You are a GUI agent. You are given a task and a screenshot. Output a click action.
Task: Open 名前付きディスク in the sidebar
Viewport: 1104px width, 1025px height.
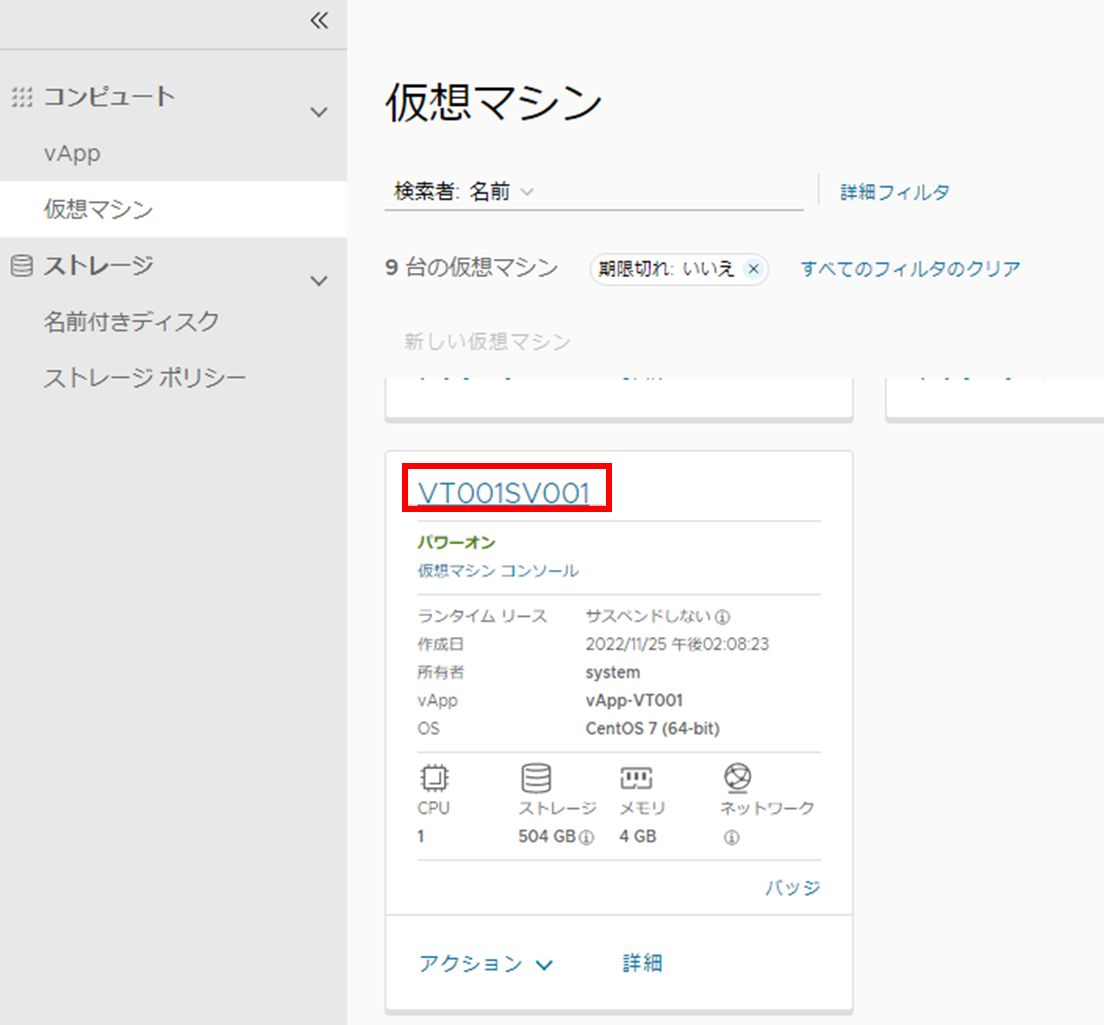tap(132, 322)
